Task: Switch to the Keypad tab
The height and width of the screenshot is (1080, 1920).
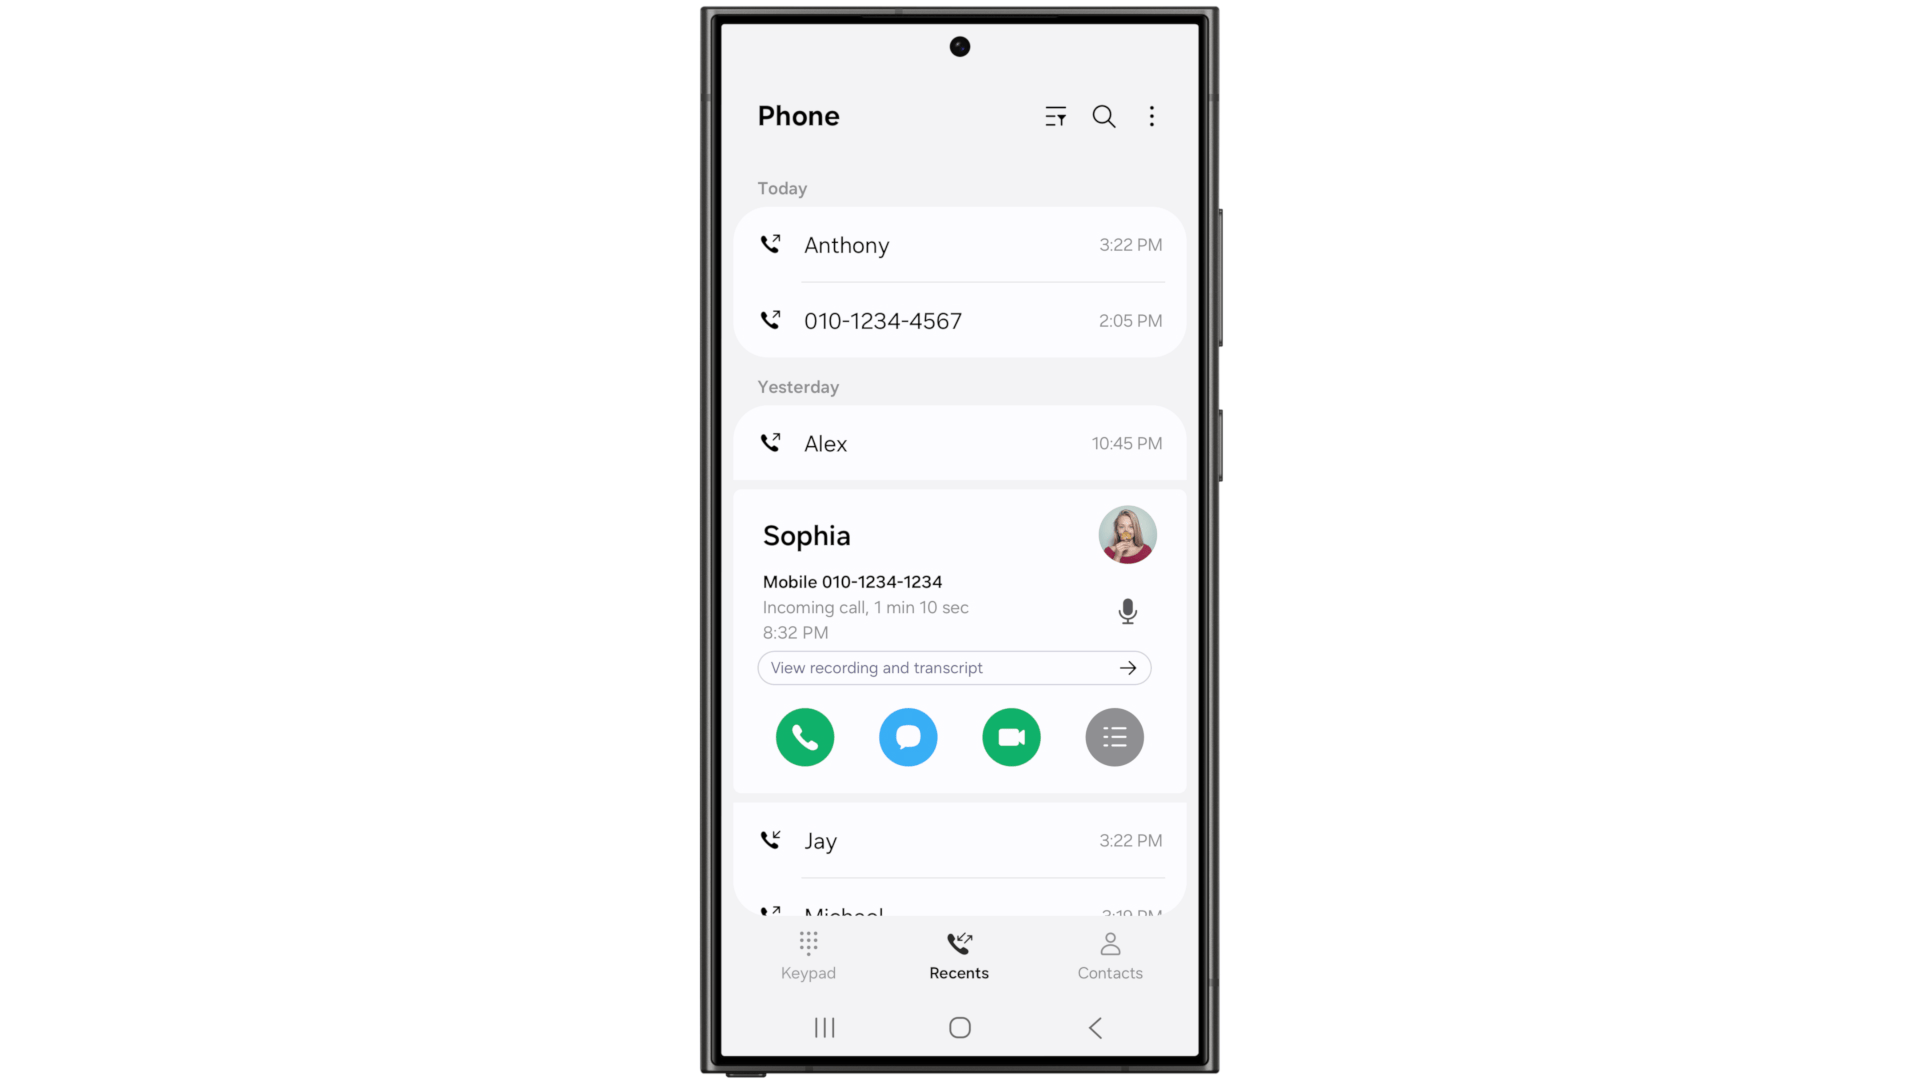Action: click(x=808, y=953)
